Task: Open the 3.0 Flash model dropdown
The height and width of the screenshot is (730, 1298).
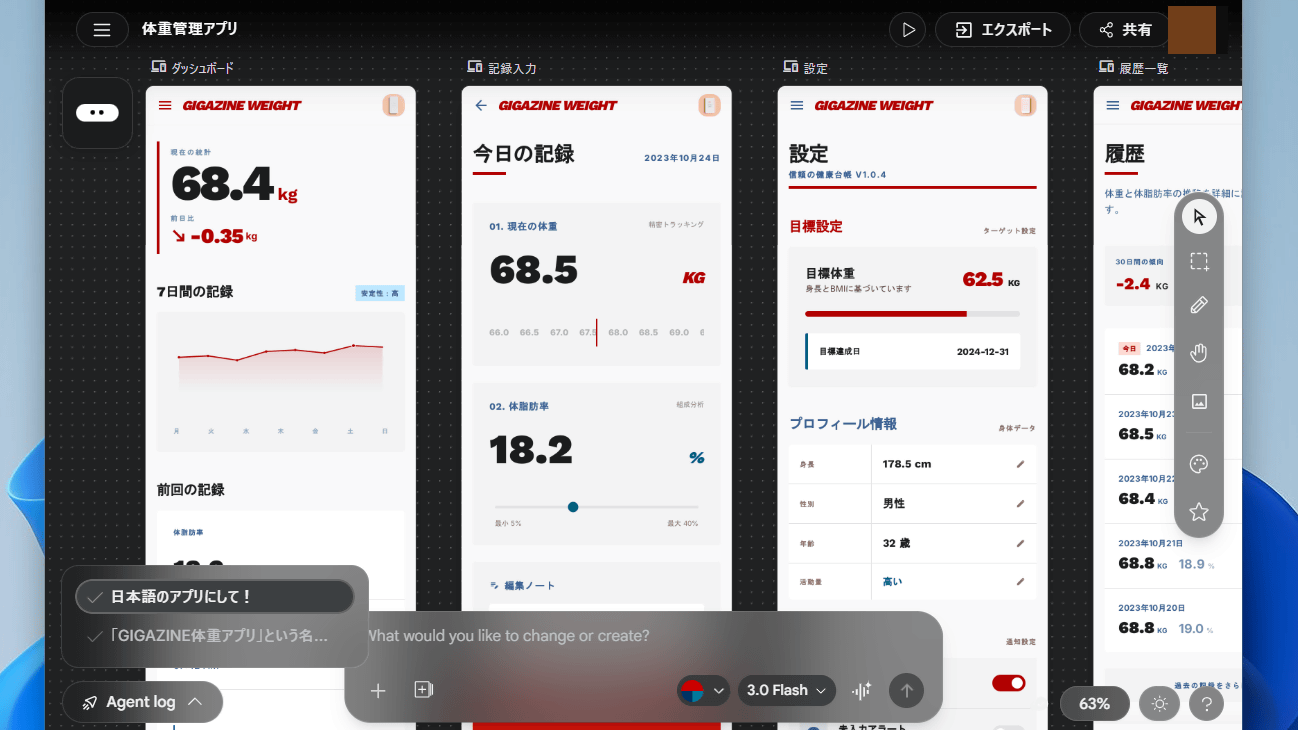Action: pyautogui.click(x=786, y=690)
